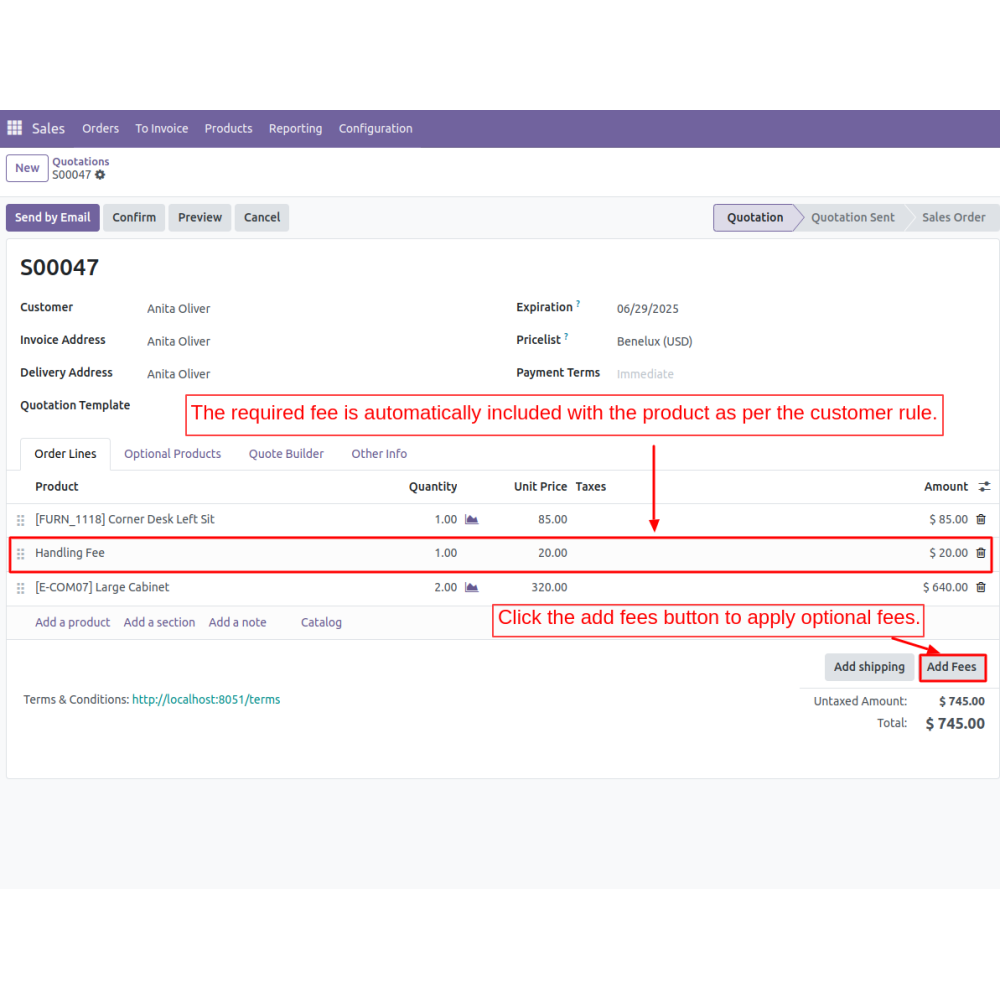
Task: Remove the Large Cabinet order line
Action: pyautogui.click(x=980, y=587)
